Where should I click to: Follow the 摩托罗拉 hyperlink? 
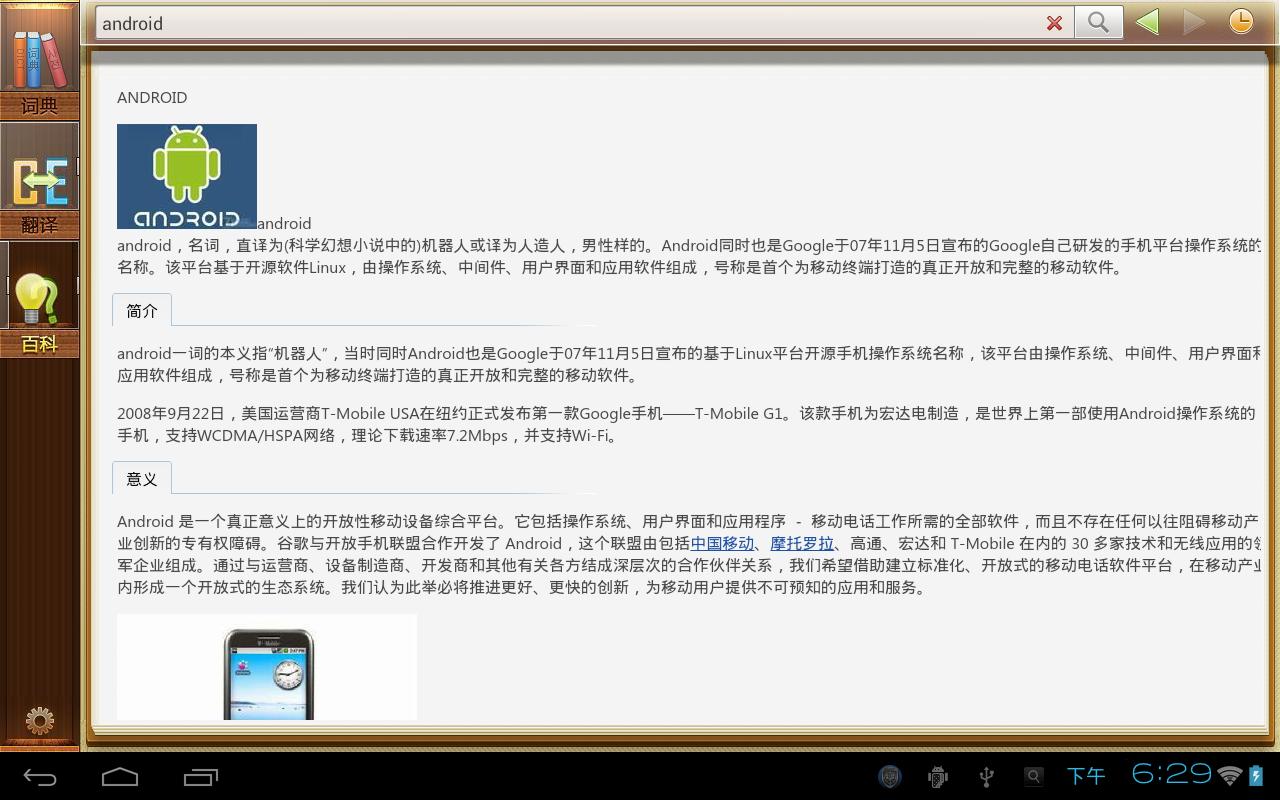point(802,543)
